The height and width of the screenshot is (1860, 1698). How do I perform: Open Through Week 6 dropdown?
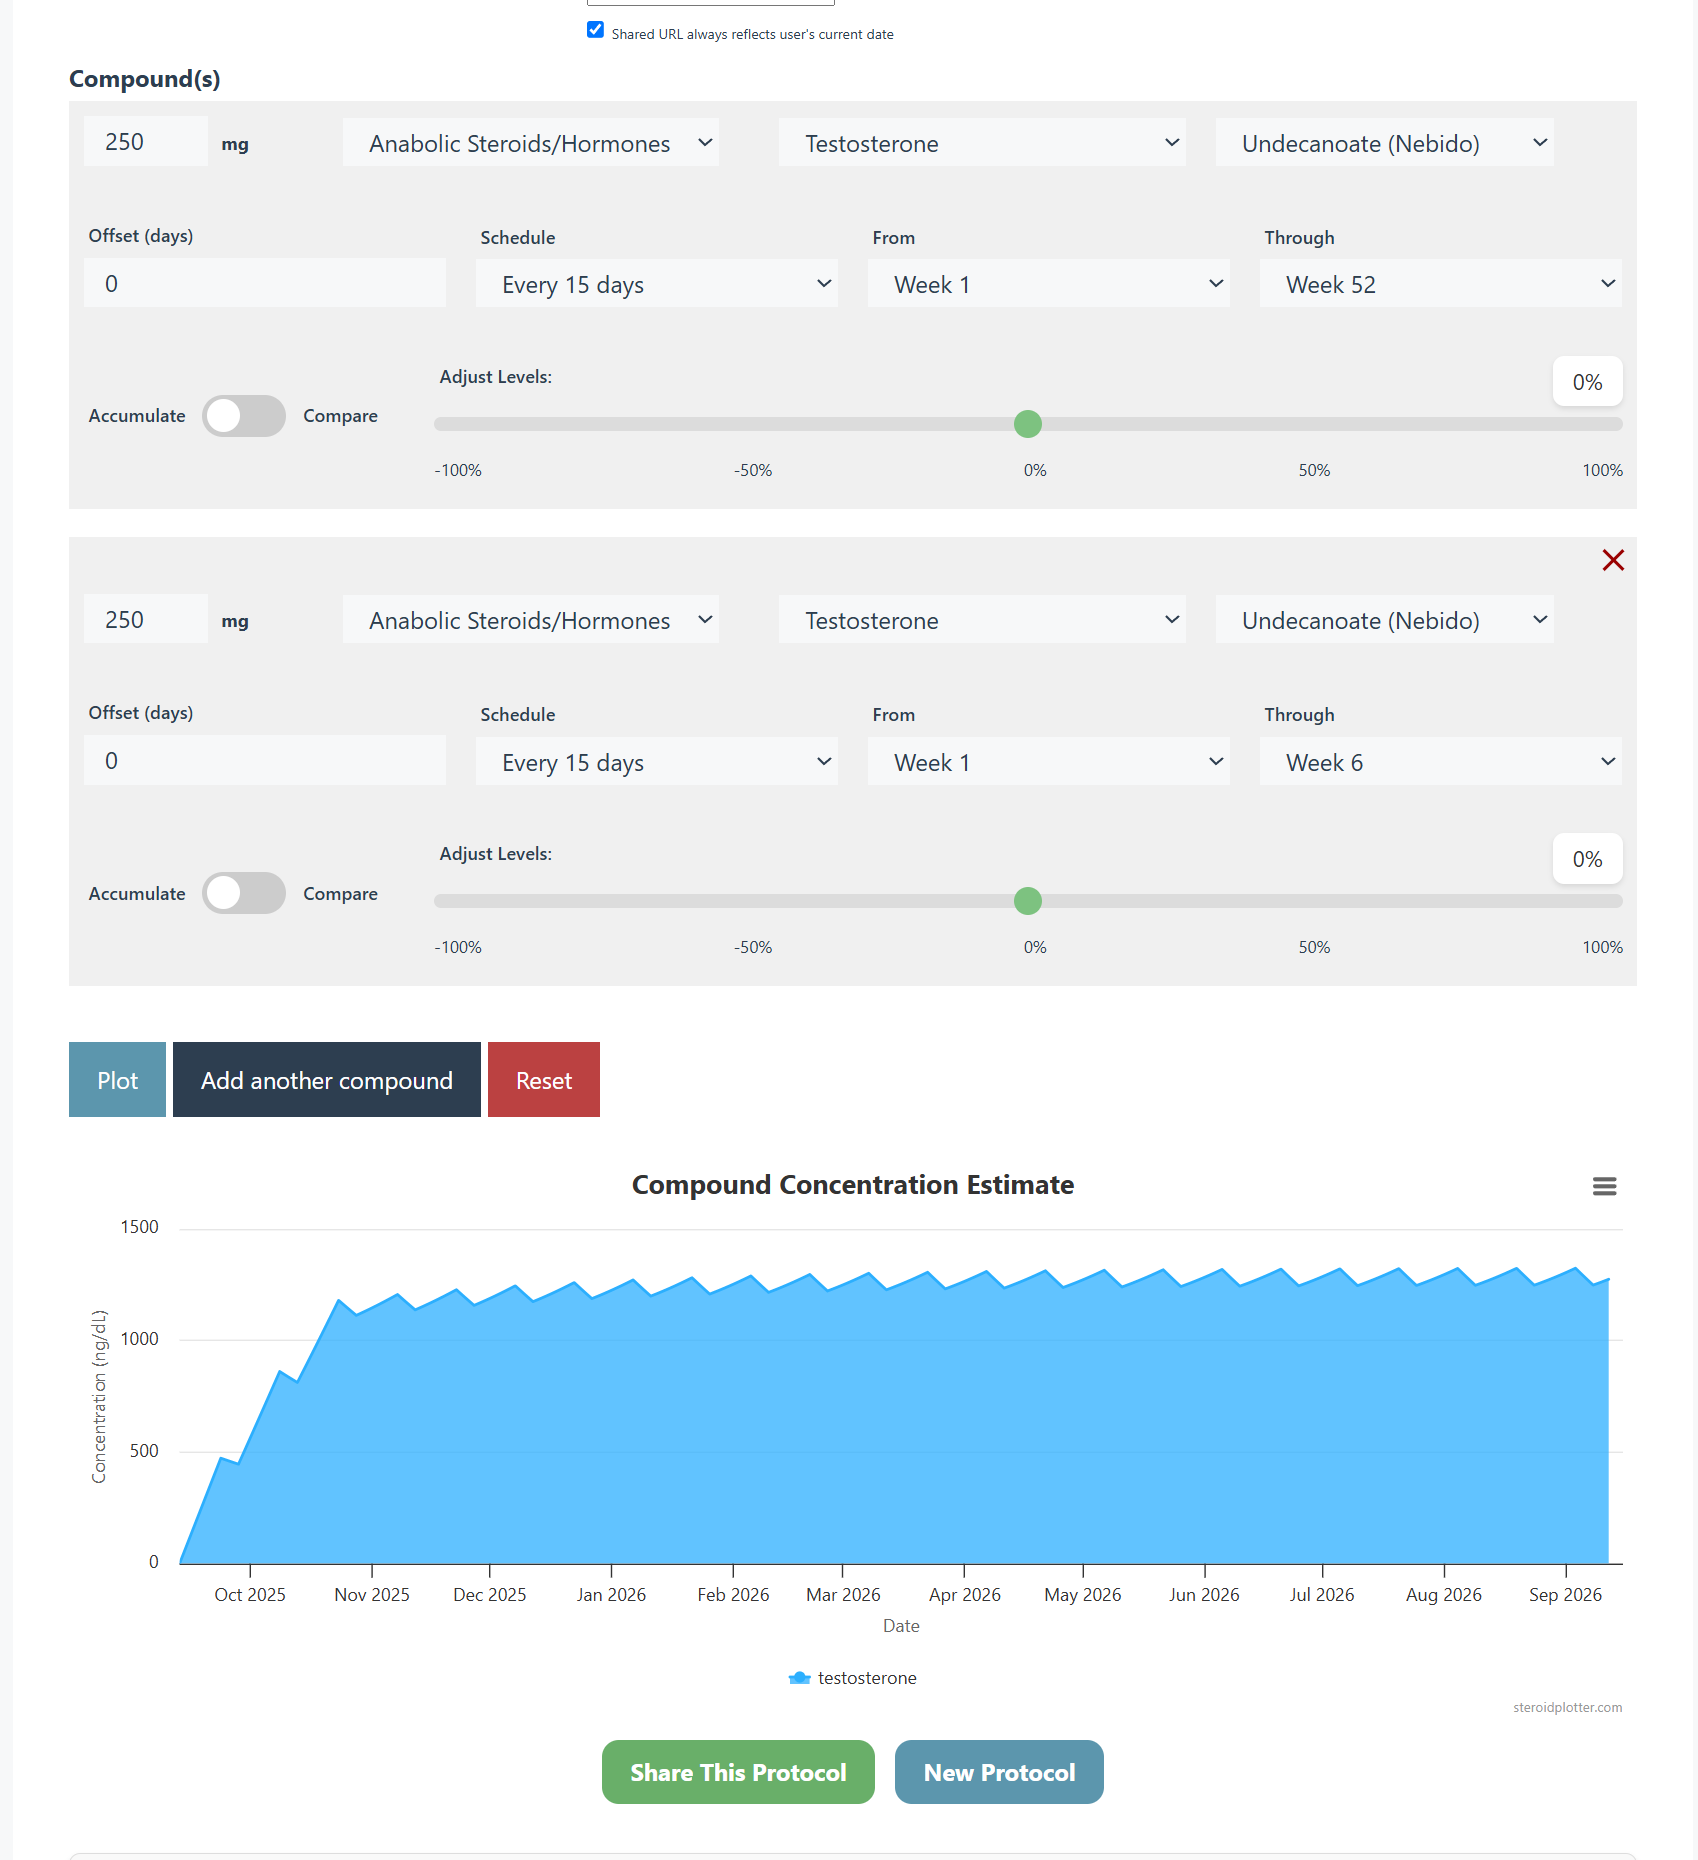coord(1440,762)
